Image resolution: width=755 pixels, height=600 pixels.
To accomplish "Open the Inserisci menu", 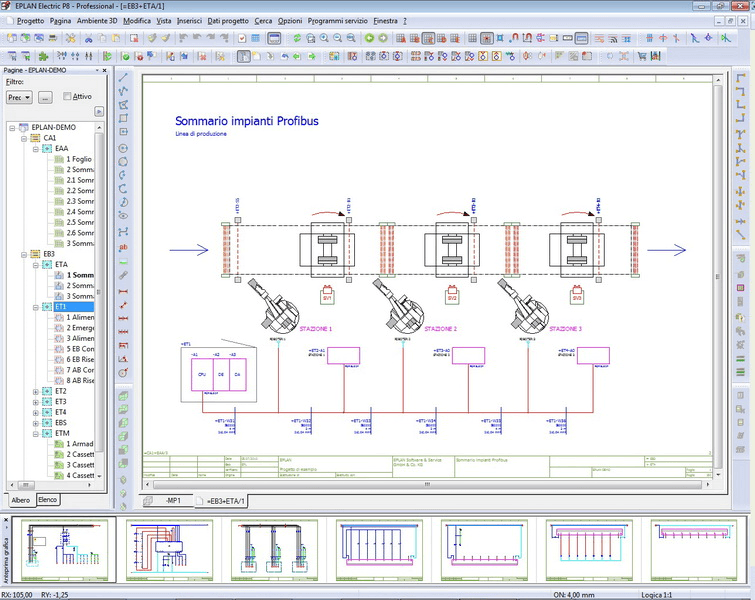I will pyautogui.click(x=189, y=21).
